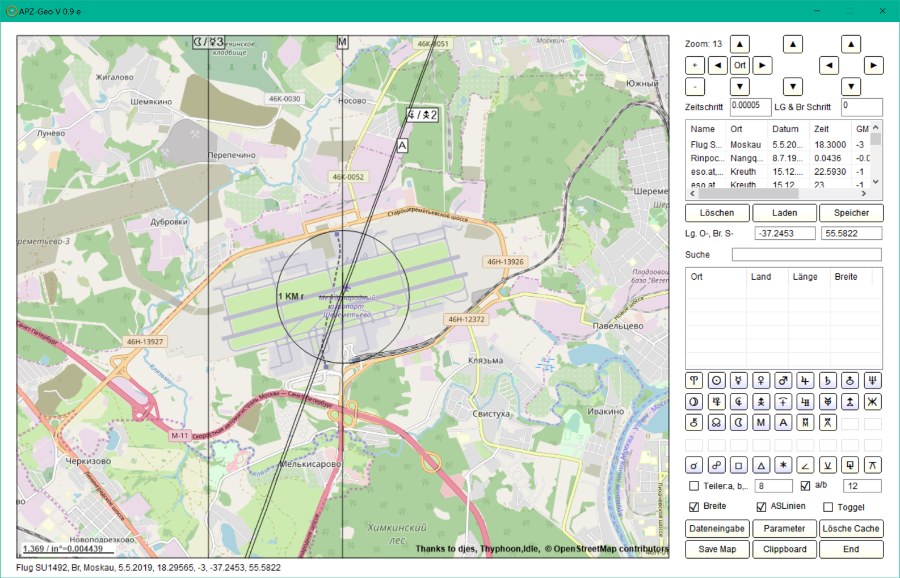Zoom in with the plus button
This screenshot has height=578, width=900.
click(x=695, y=65)
